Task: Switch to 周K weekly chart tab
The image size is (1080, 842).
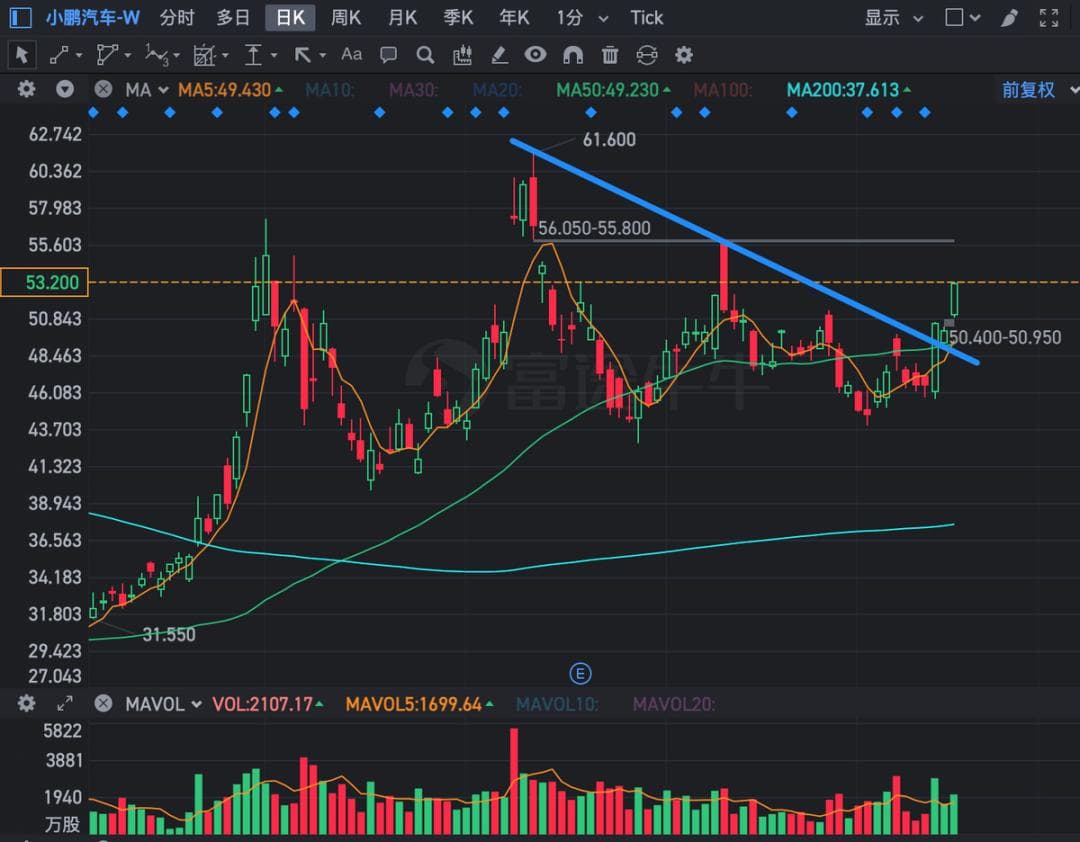Action: (346, 17)
